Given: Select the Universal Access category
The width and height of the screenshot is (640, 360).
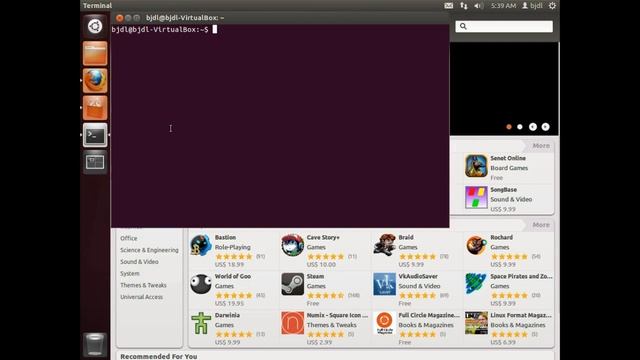Looking at the screenshot, I should click(141, 297).
